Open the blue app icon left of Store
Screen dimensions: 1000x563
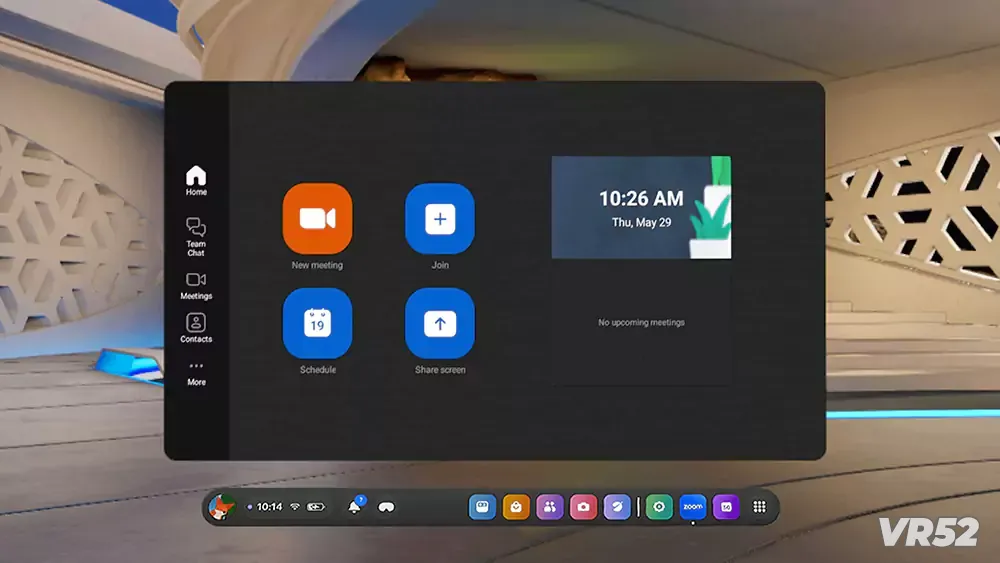[x=482, y=507]
